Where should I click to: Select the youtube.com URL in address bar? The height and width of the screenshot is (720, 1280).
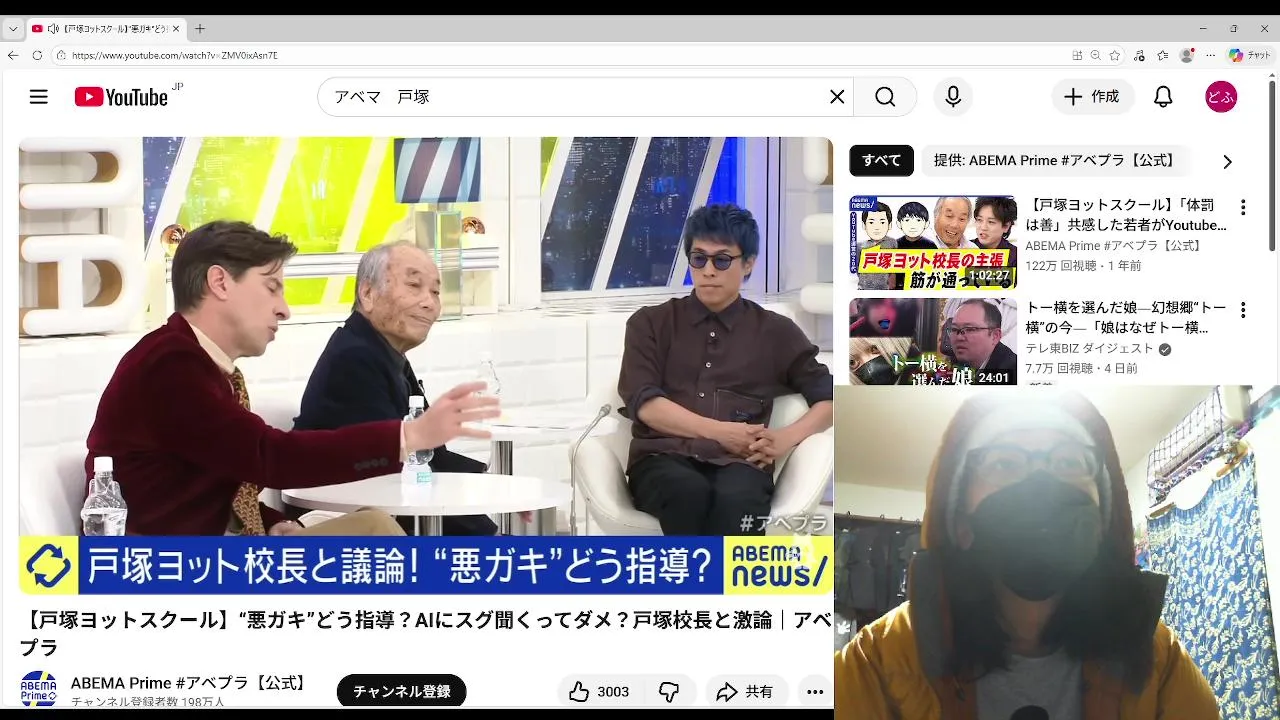(175, 55)
